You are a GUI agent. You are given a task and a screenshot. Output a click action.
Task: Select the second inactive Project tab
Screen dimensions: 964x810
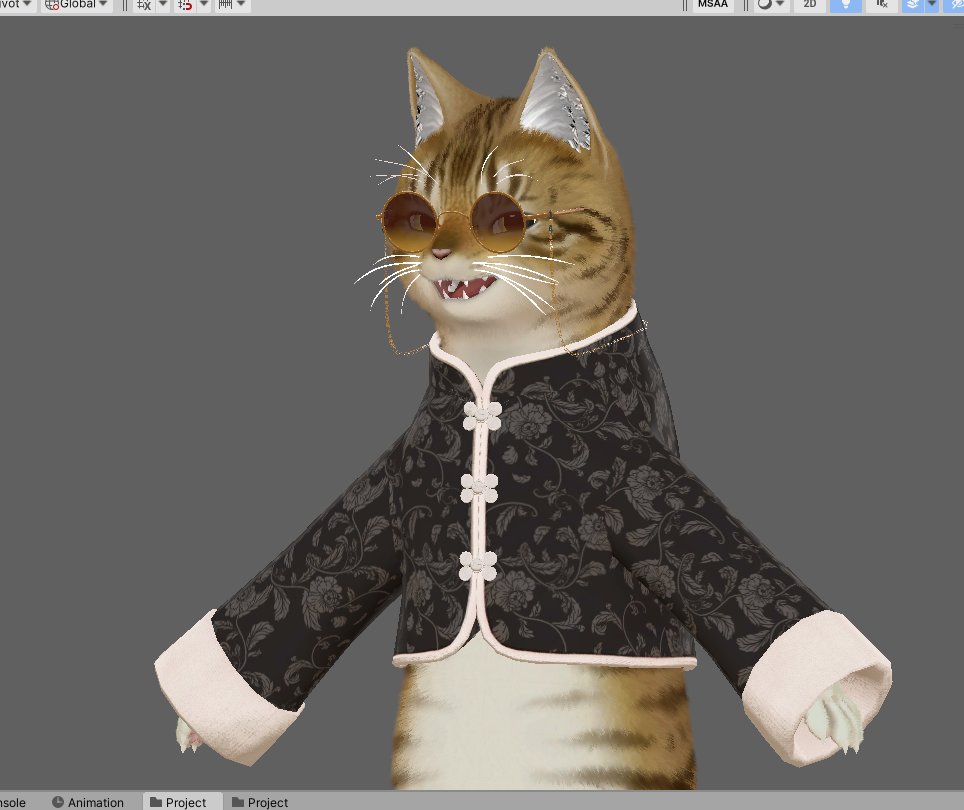point(260,803)
